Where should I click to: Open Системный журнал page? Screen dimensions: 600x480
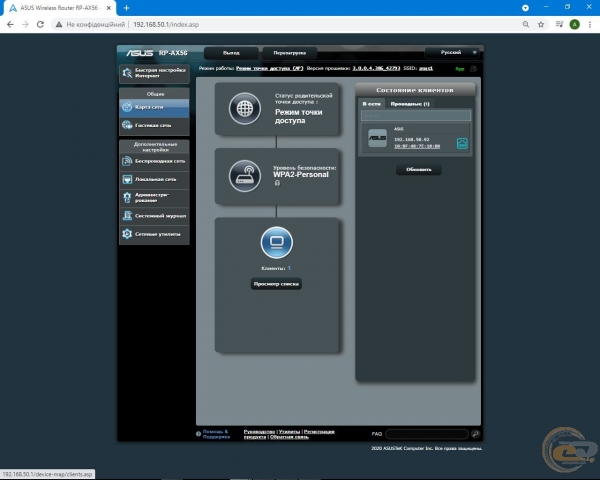(154, 216)
